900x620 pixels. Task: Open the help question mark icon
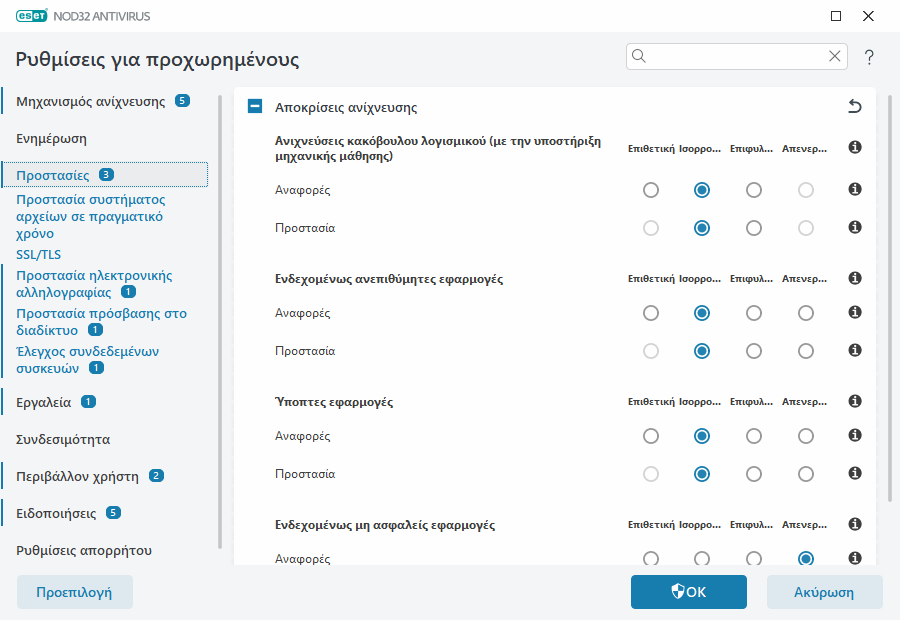pos(869,57)
